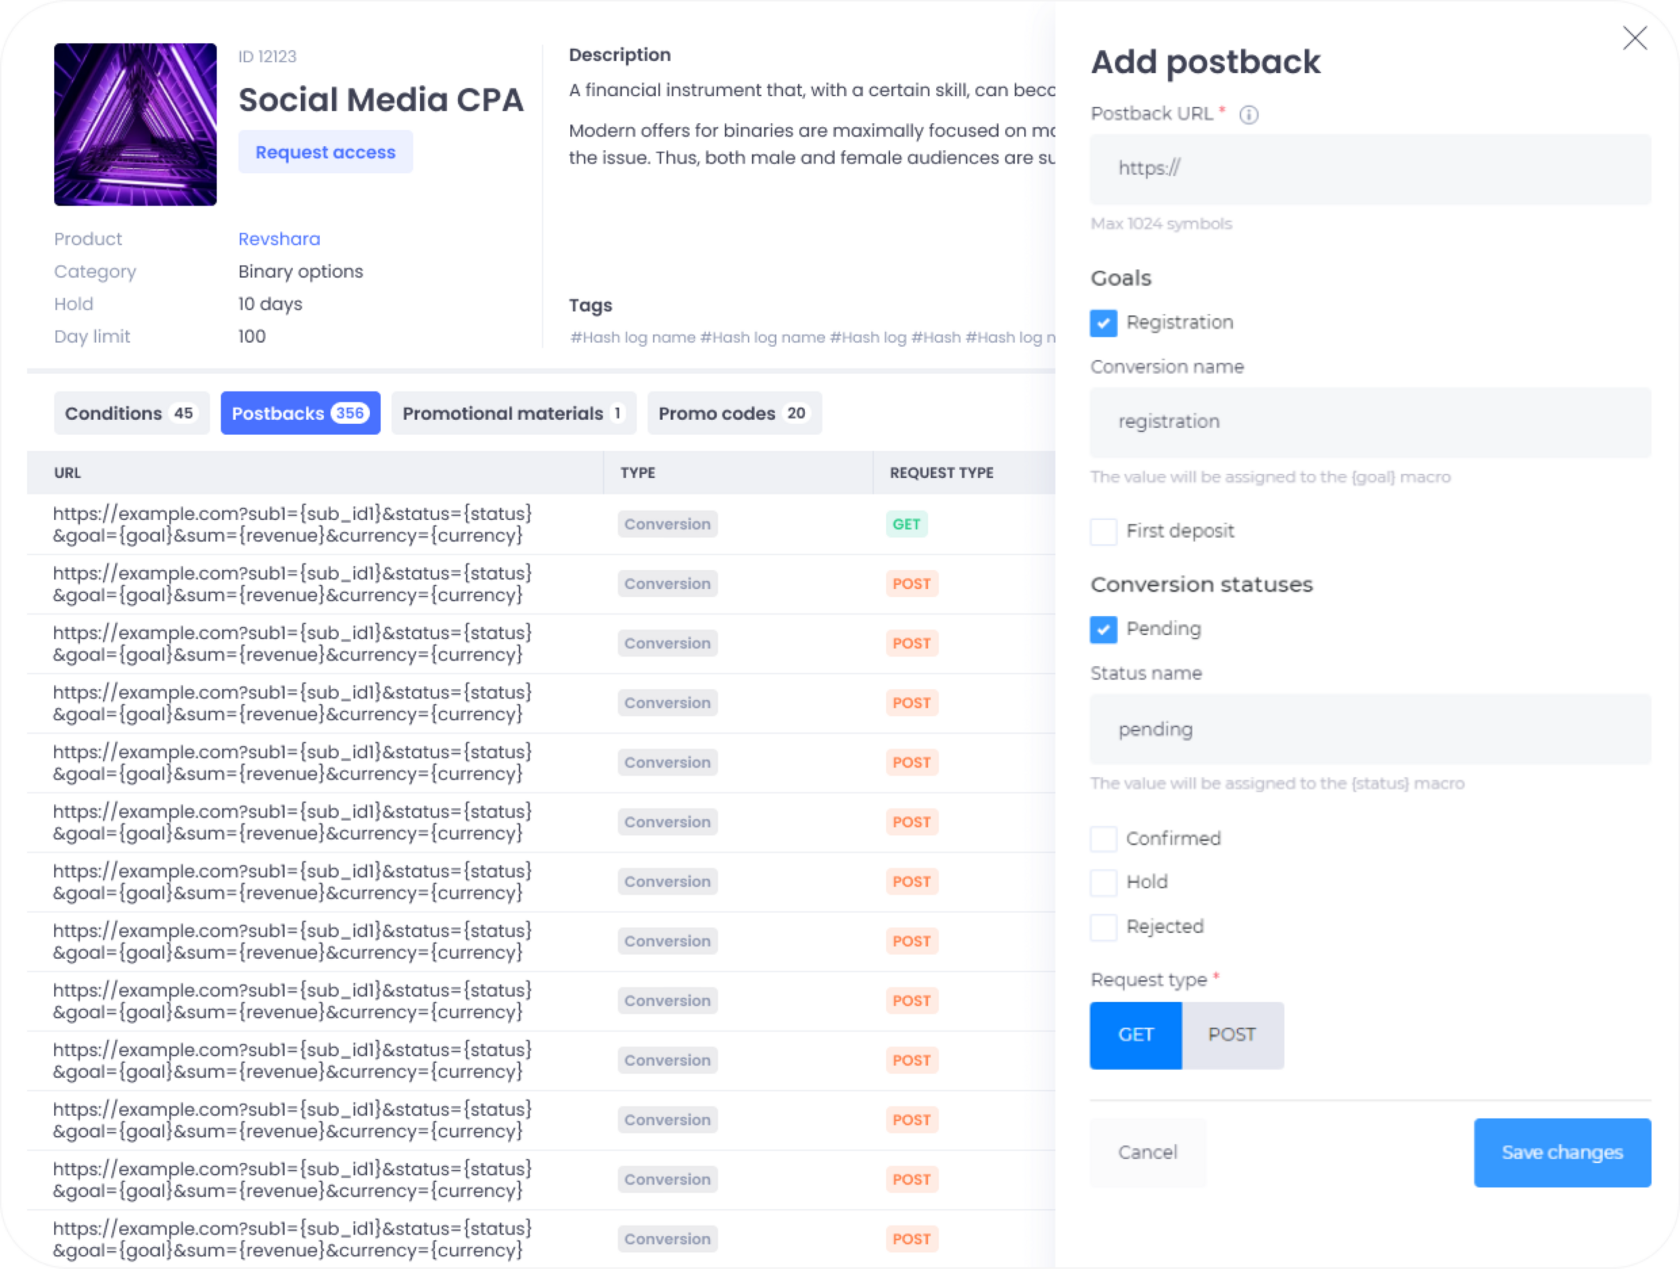Enable the Confirmed conversion status

click(x=1103, y=839)
